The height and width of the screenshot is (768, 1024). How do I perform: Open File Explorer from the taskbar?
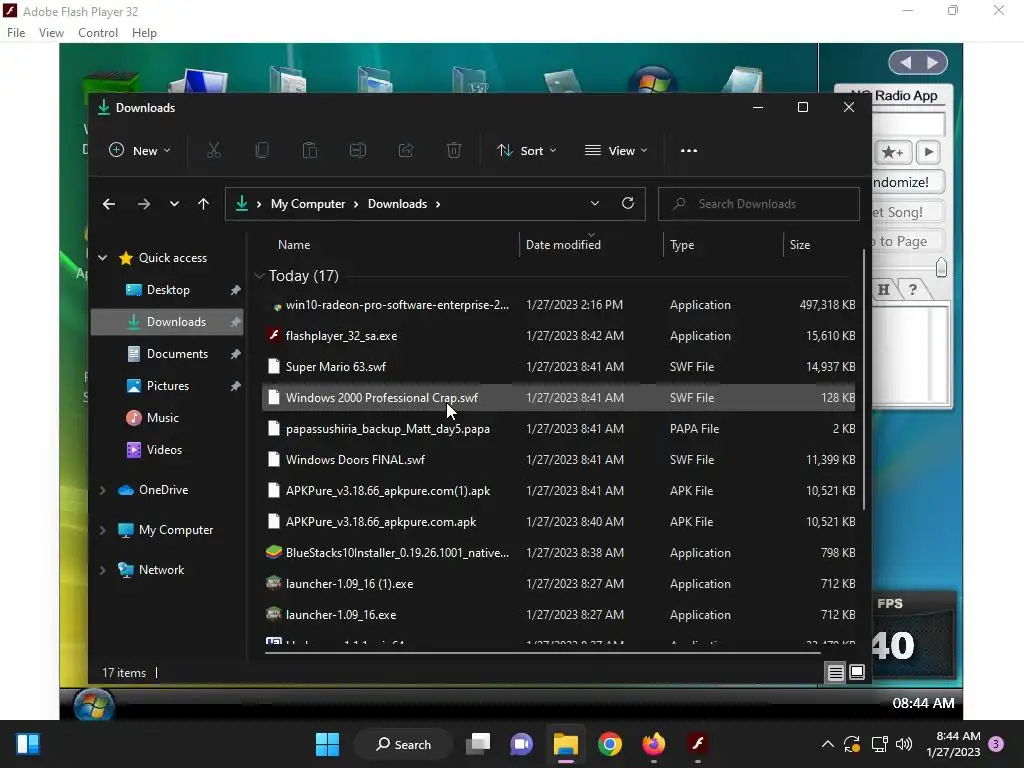pos(566,744)
